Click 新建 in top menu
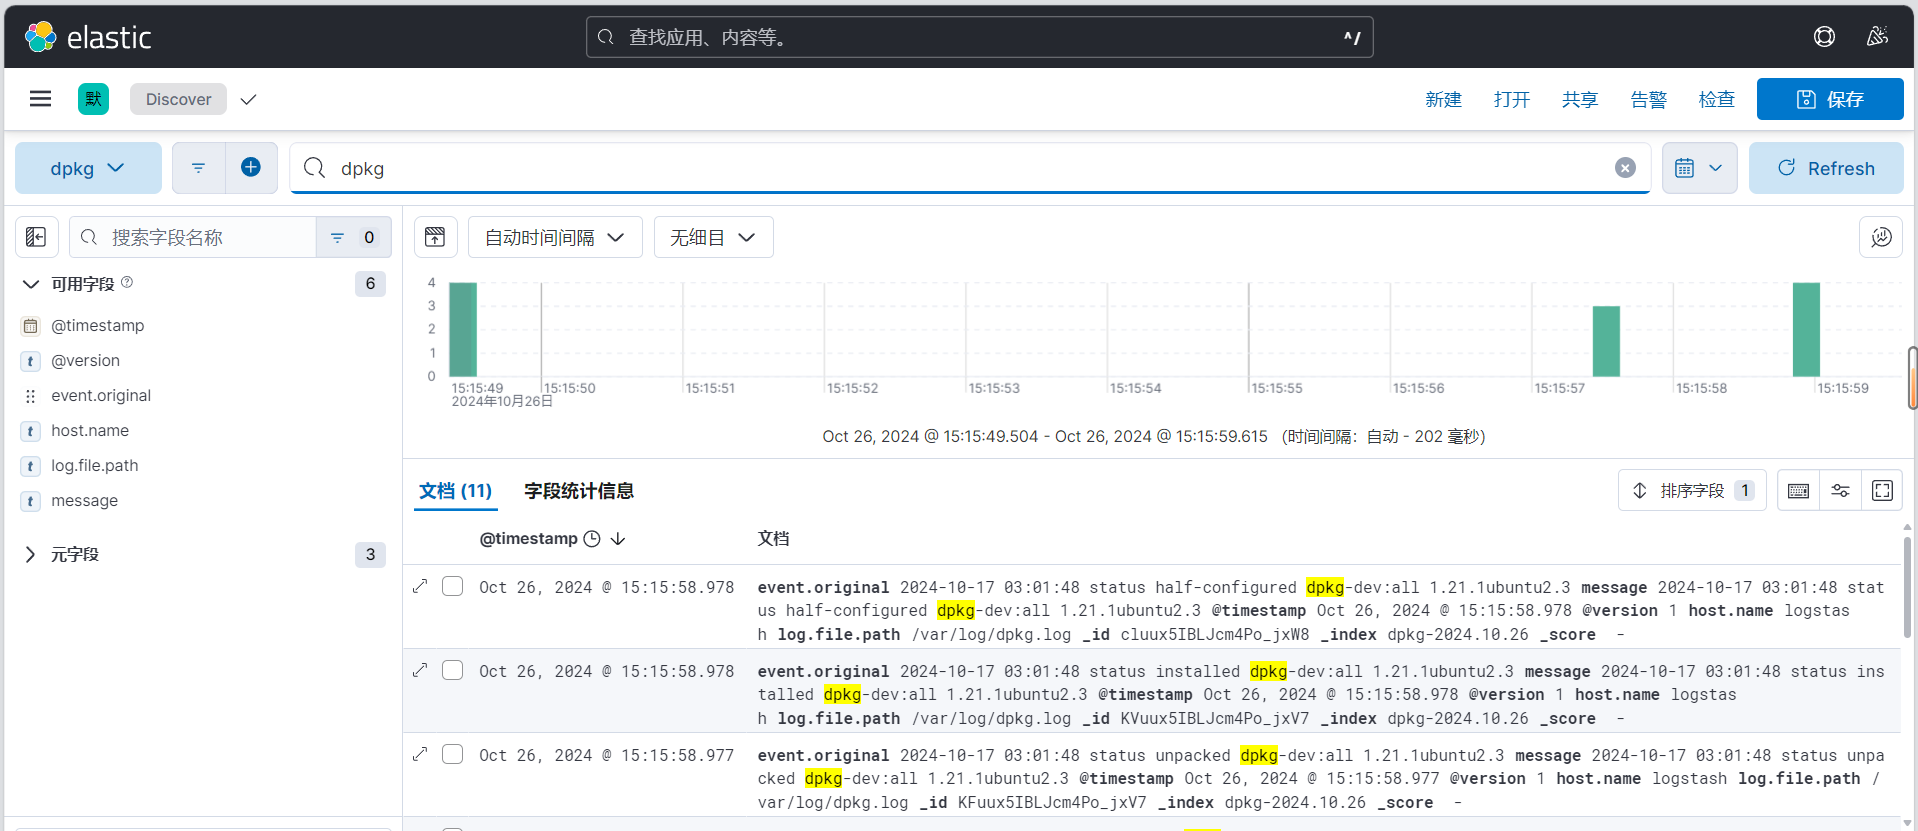This screenshot has height=831, width=1918. 1444,99
